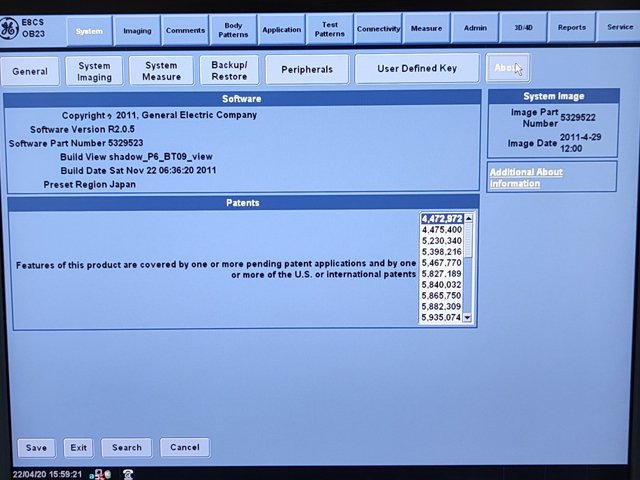This screenshot has width=640, height=480.
Task: Open the Imaging tab
Action: point(137,30)
